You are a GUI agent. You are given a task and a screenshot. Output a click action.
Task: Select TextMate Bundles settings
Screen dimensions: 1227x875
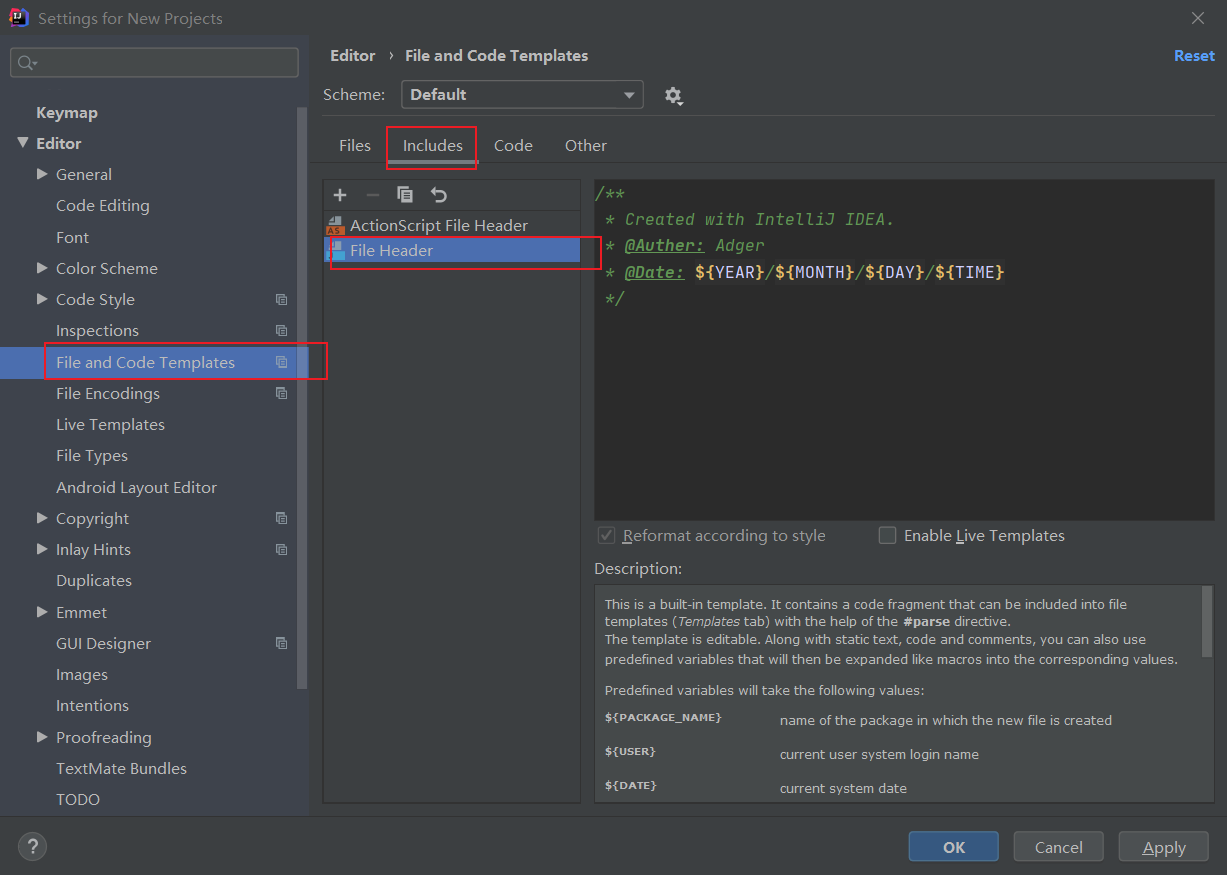pyautogui.click(x=121, y=769)
